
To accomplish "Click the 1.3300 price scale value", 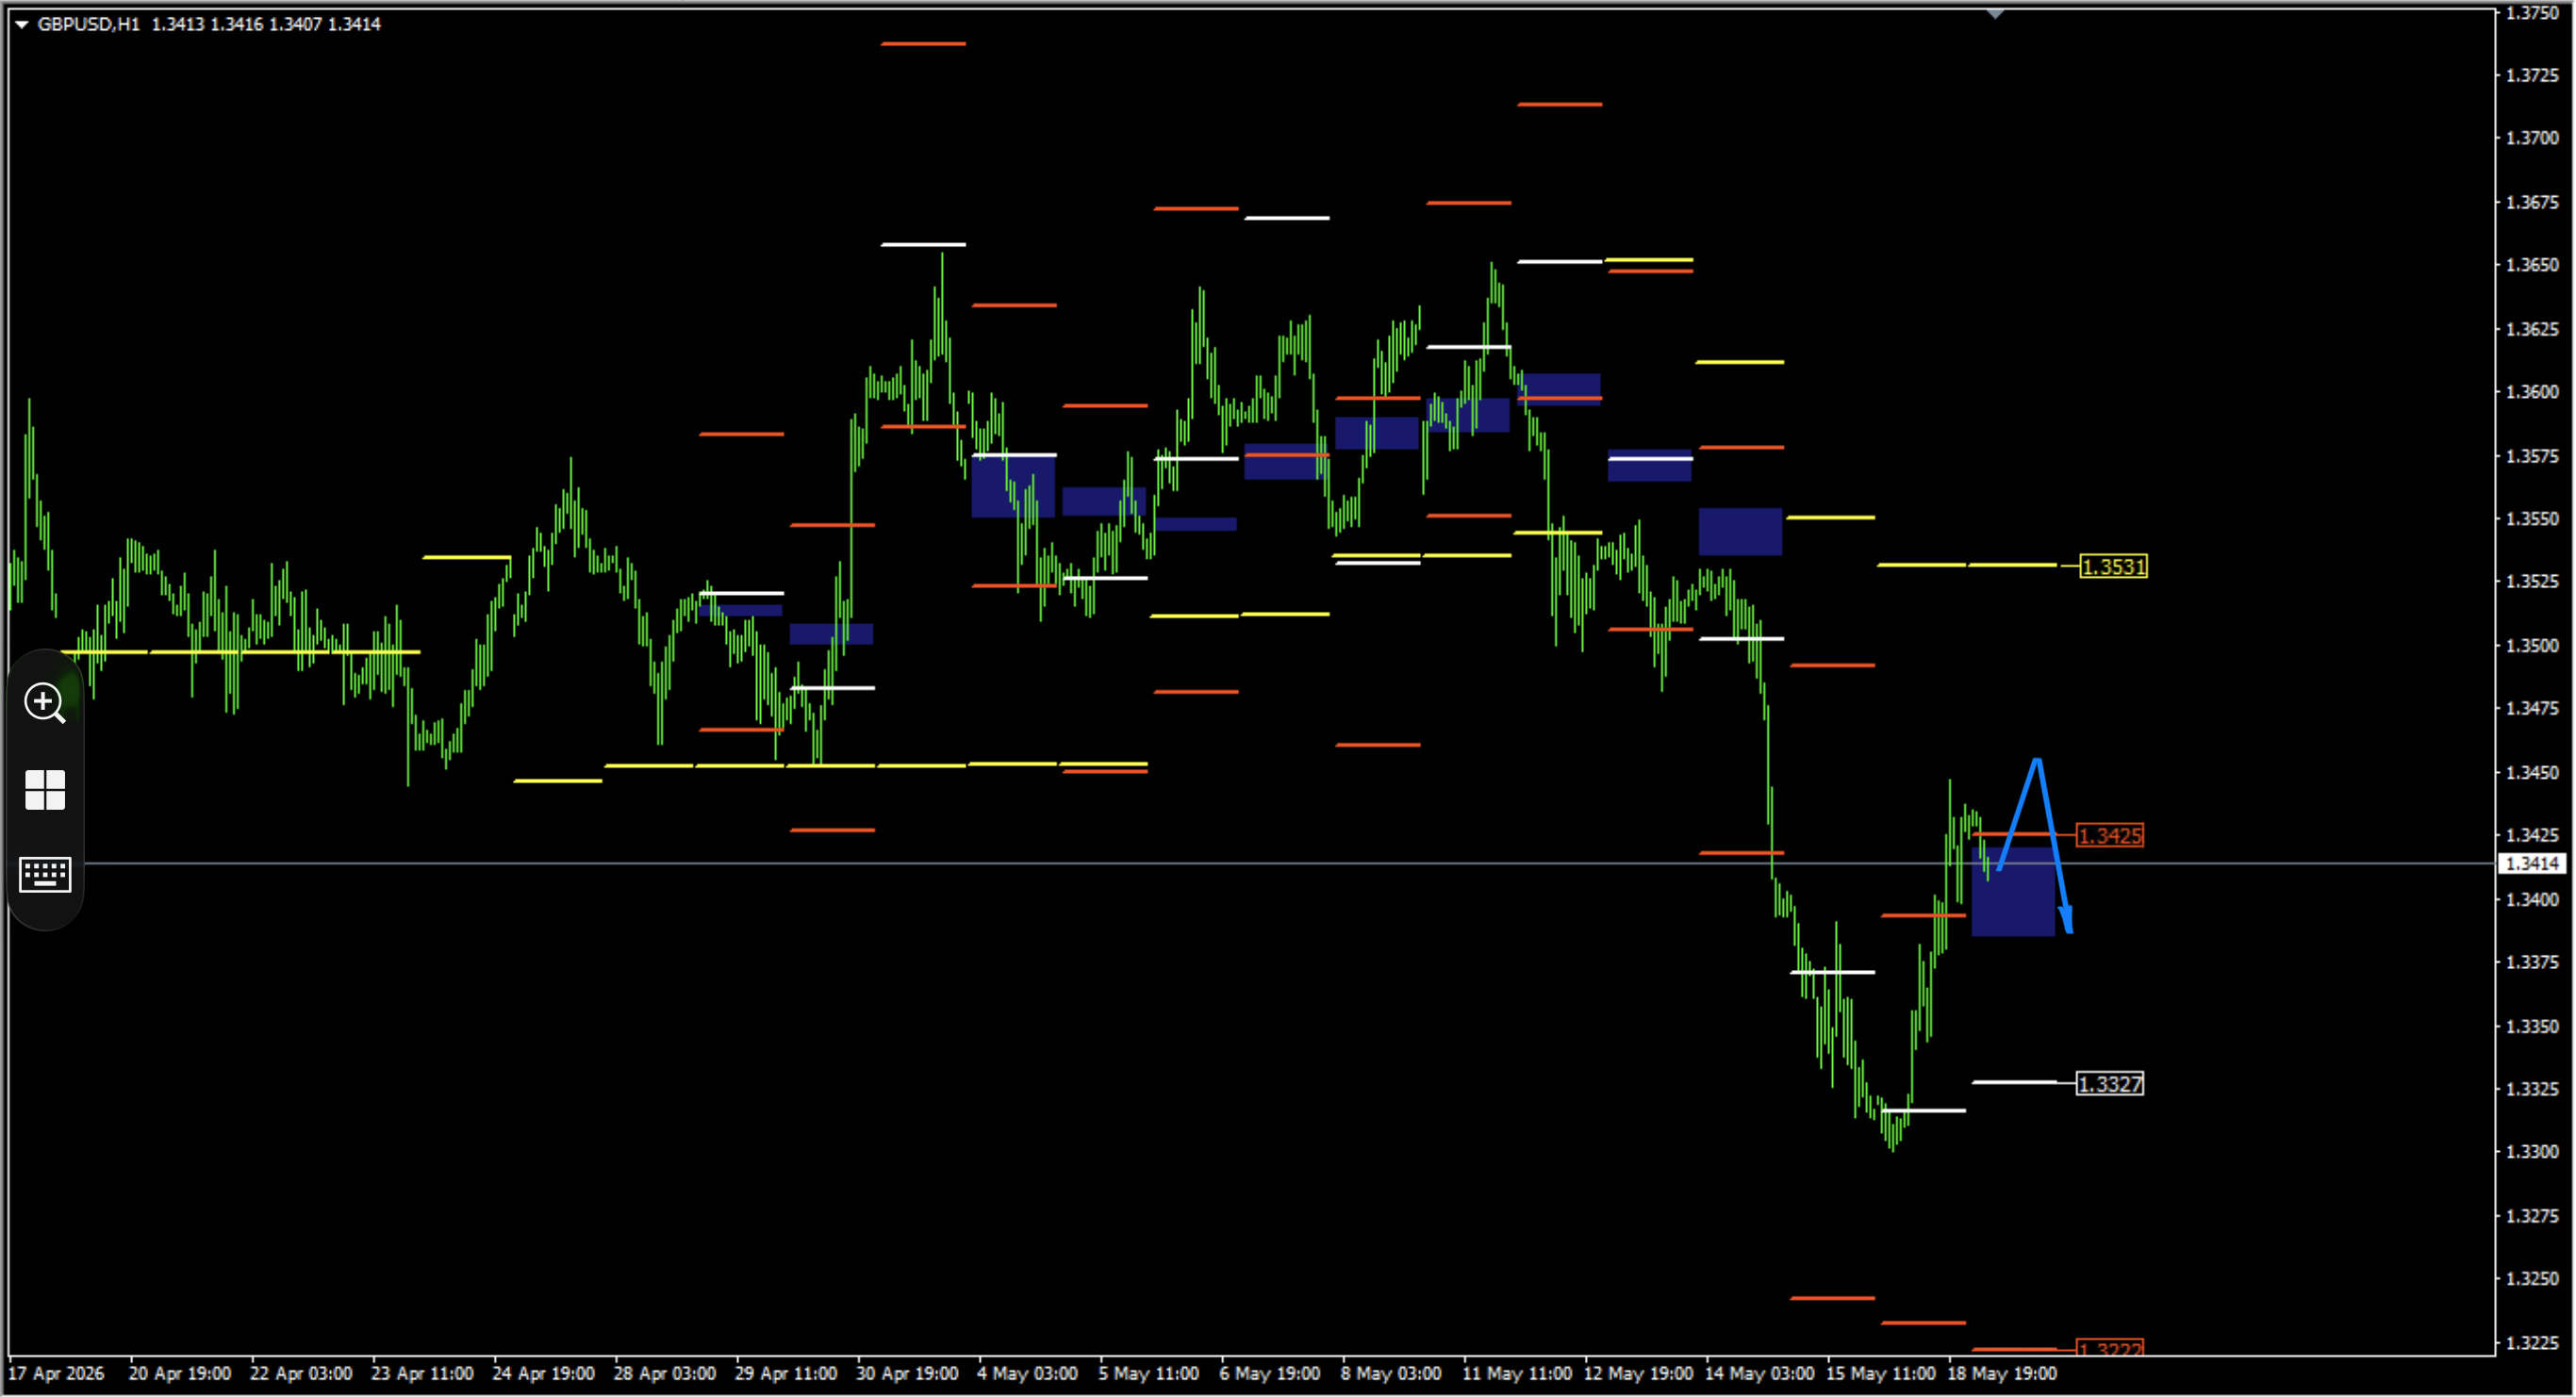I will pos(2531,1152).
